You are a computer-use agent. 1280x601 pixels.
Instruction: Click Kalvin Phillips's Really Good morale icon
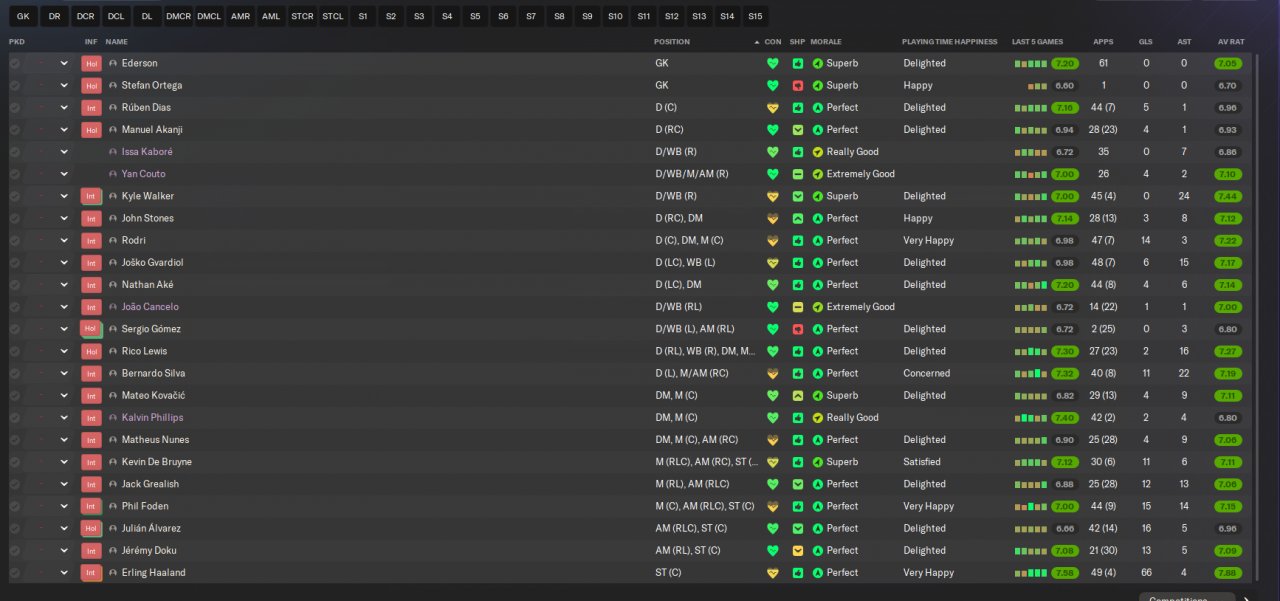click(x=817, y=417)
